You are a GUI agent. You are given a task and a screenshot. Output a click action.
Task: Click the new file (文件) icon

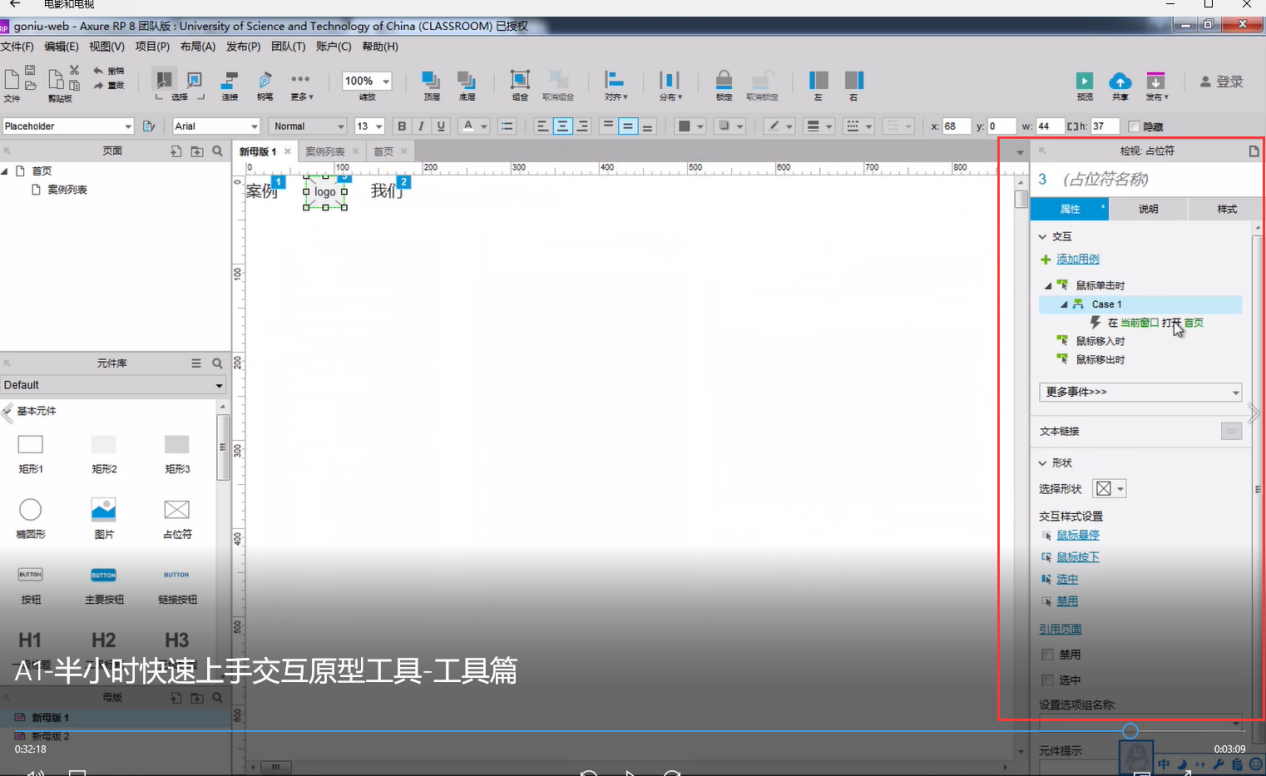click(x=12, y=80)
